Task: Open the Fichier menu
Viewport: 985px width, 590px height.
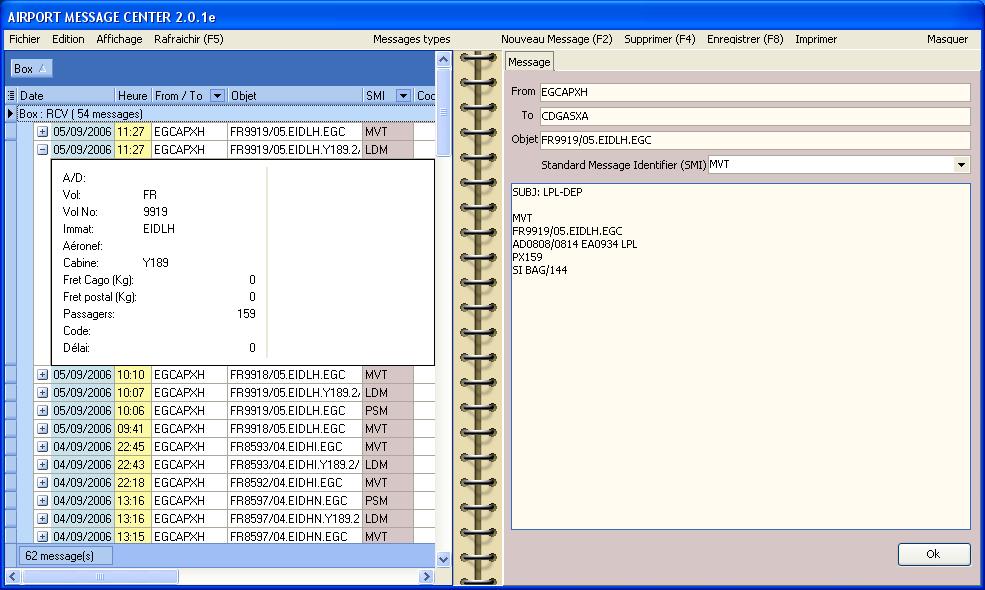Action: (24, 40)
